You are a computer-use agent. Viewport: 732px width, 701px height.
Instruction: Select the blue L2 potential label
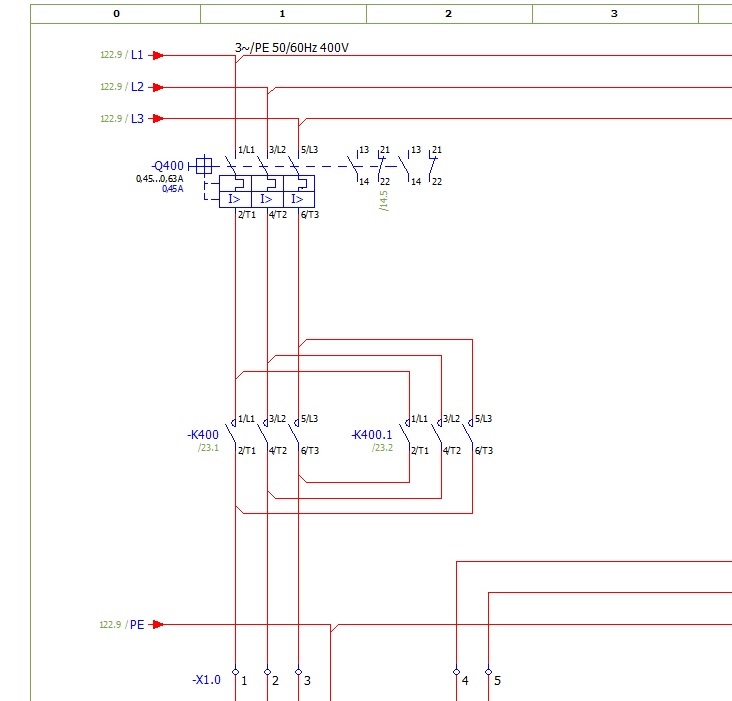click(x=137, y=87)
